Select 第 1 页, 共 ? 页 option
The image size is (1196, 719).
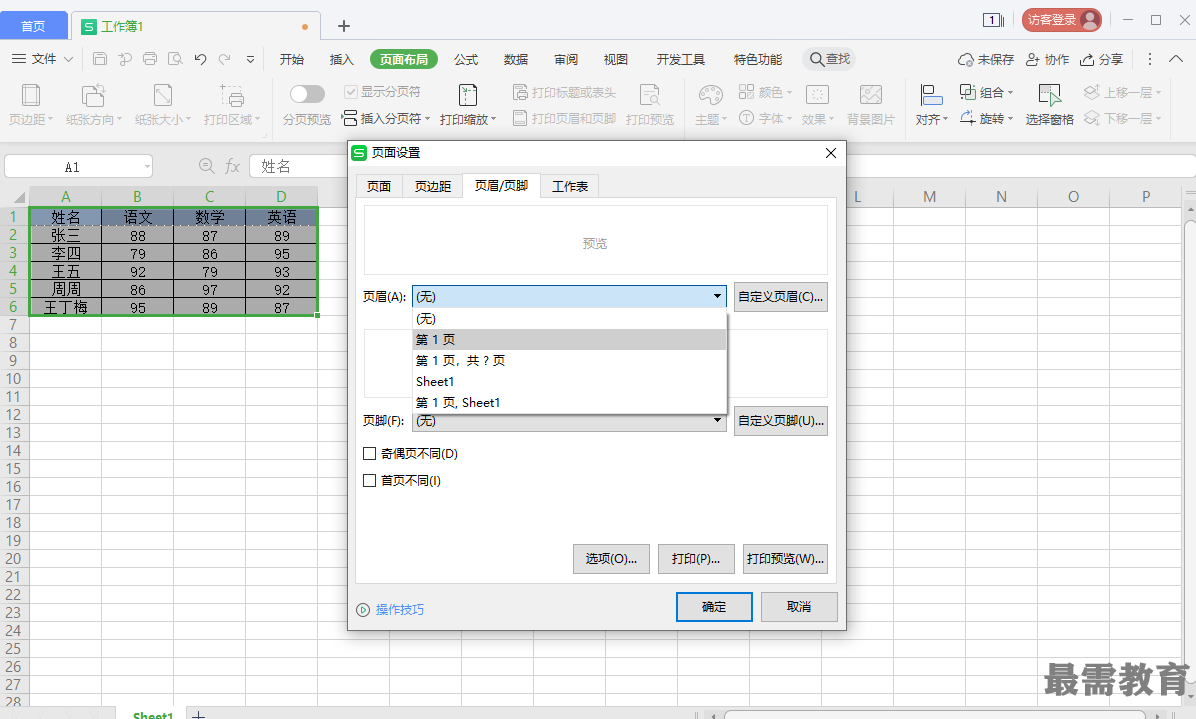570,361
